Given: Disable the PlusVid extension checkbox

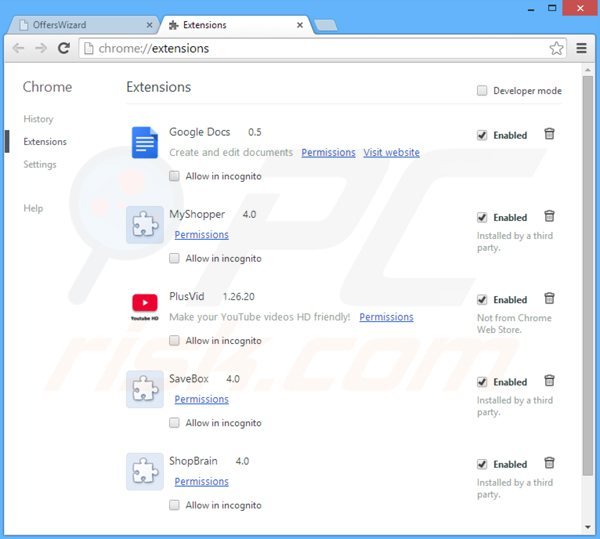Looking at the screenshot, I should [482, 300].
